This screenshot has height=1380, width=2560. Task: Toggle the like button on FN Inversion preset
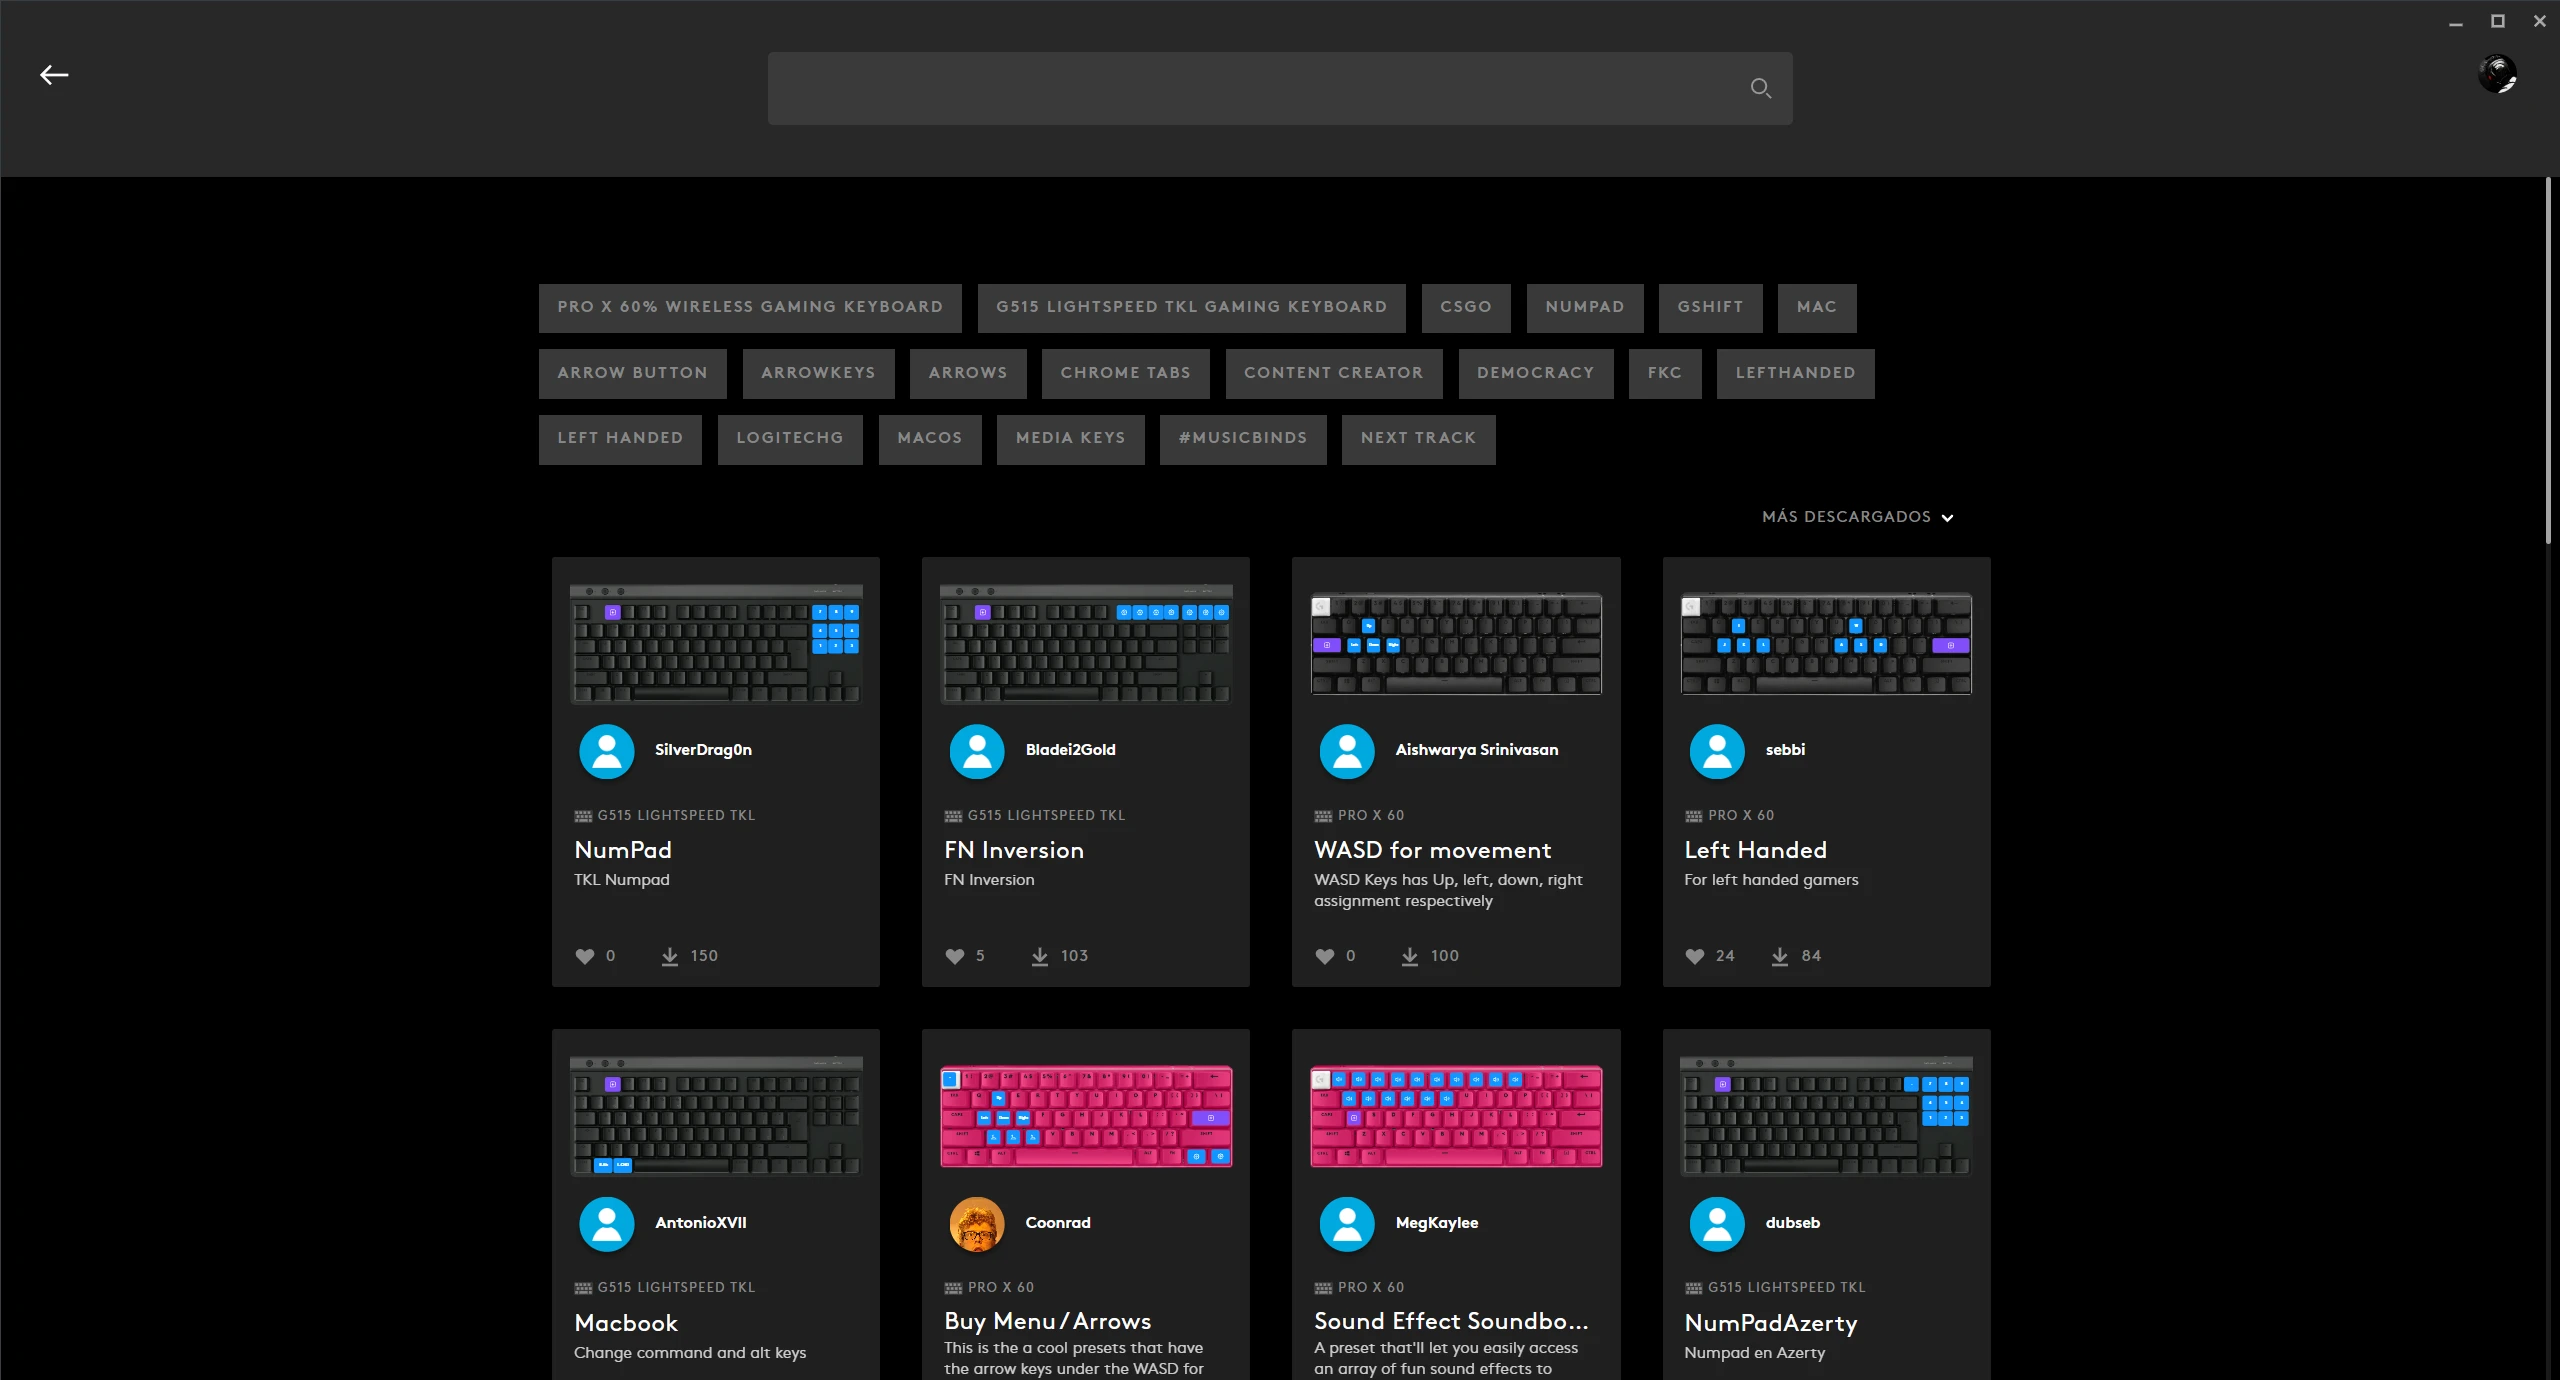[x=955, y=955]
